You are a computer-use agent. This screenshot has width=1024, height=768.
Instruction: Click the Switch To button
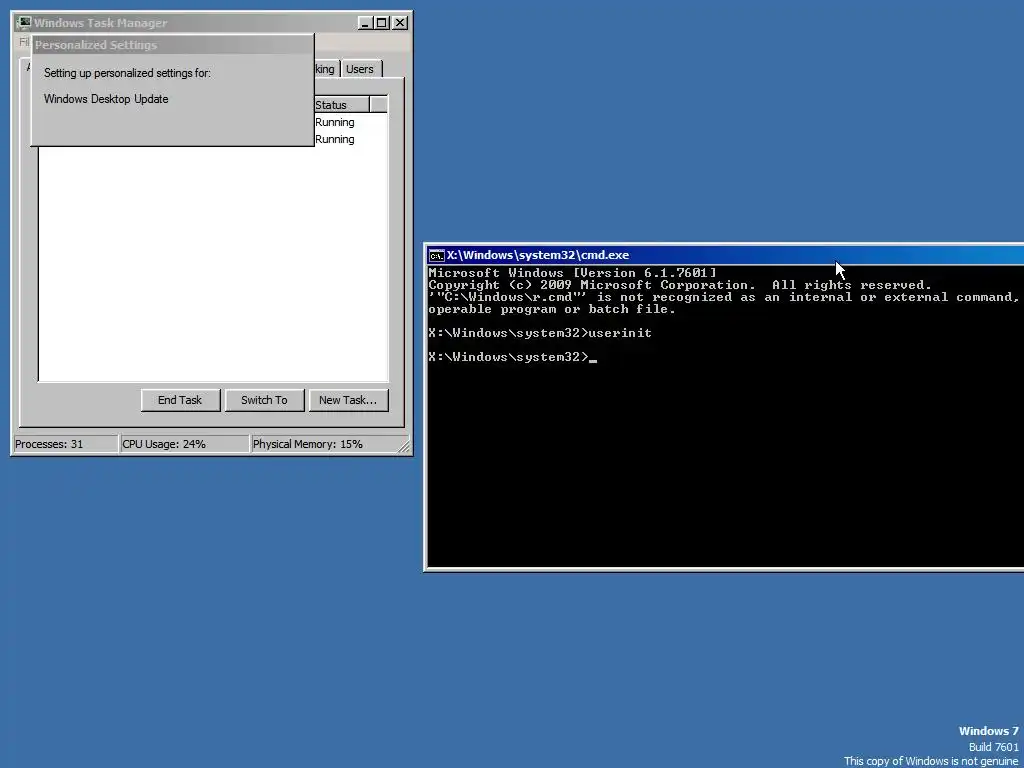click(264, 400)
